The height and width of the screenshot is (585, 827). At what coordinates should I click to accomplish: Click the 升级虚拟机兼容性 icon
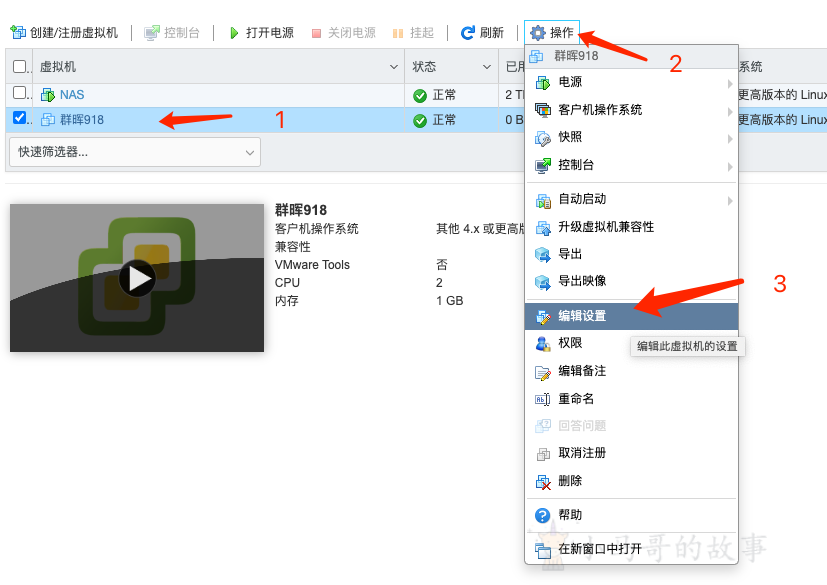coord(543,227)
